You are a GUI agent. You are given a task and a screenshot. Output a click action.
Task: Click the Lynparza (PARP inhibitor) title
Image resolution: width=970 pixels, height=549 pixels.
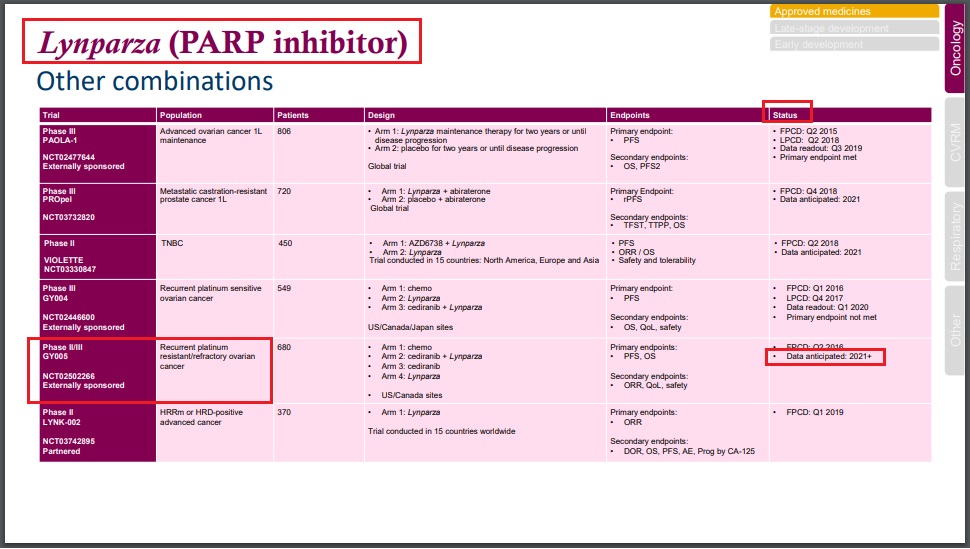[222, 42]
